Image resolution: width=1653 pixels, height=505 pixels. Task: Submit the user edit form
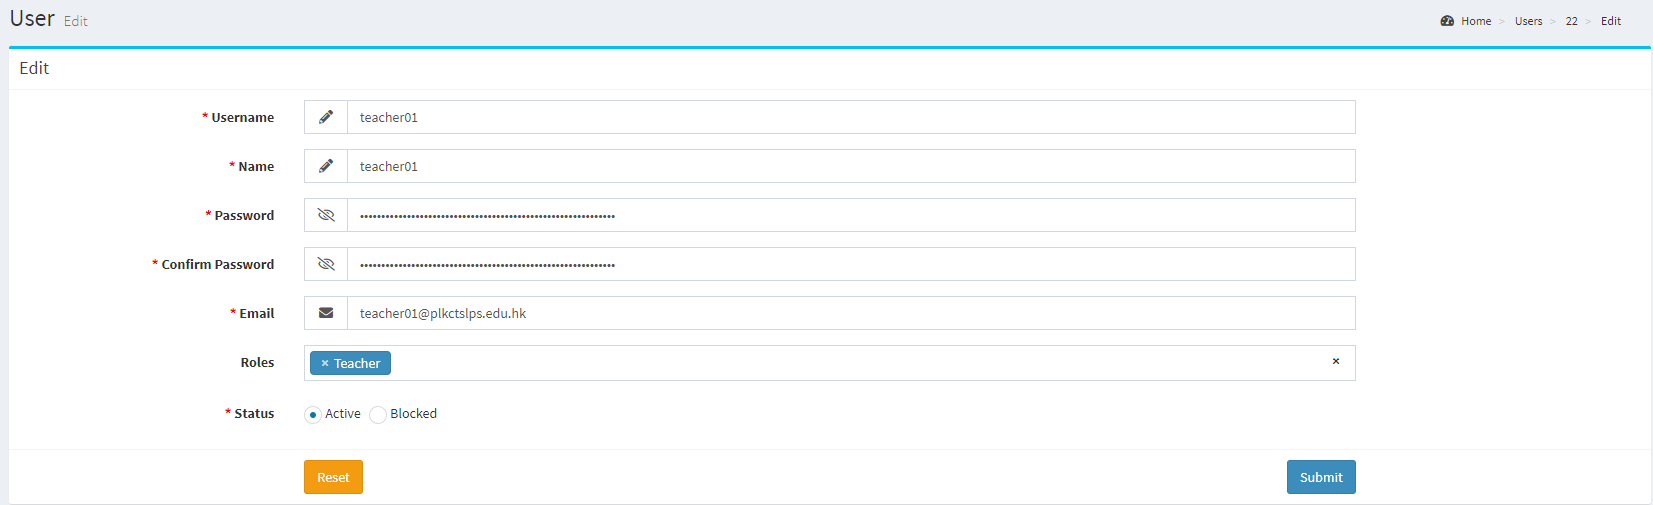point(1320,477)
